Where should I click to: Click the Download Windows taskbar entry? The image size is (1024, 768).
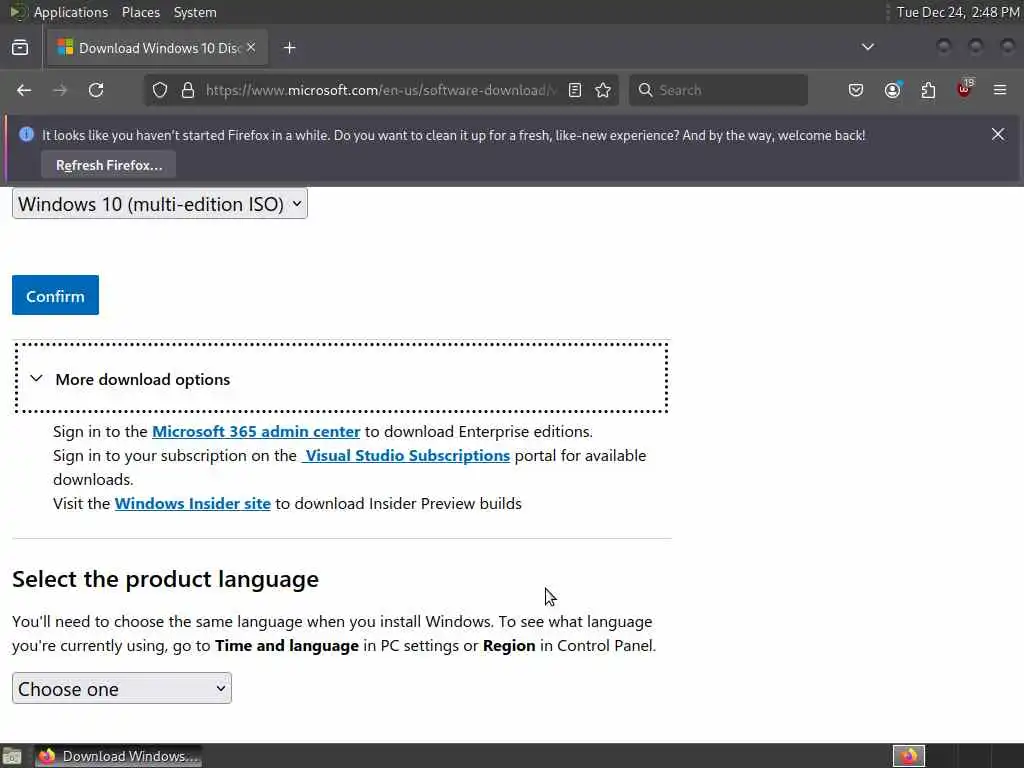tap(118, 756)
